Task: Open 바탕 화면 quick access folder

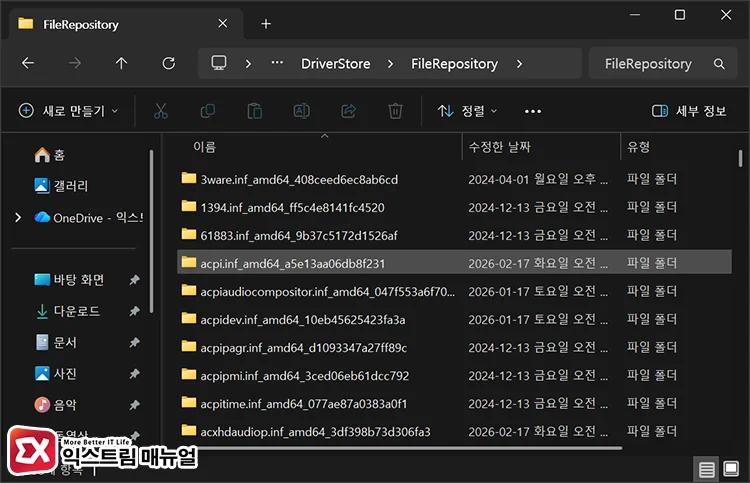Action: [69, 280]
